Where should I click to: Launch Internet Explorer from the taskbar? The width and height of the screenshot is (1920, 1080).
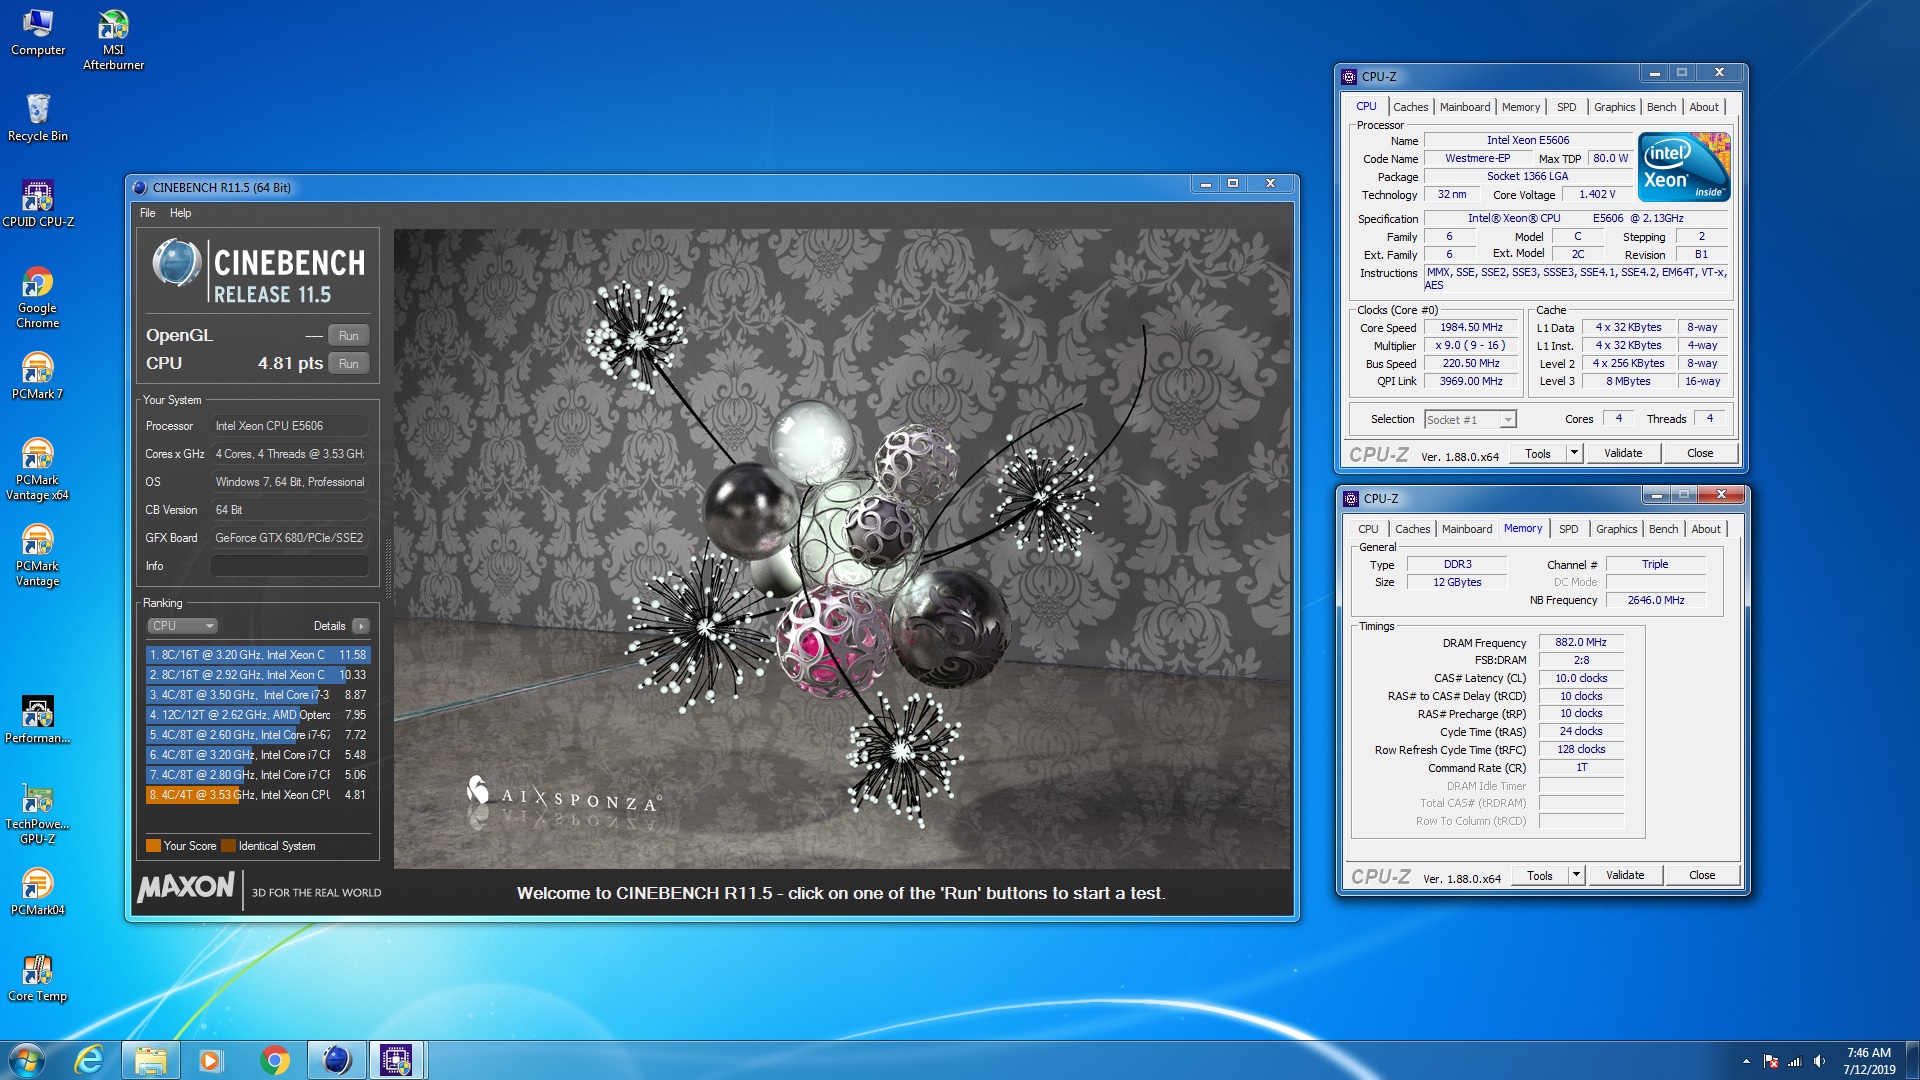click(90, 1060)
